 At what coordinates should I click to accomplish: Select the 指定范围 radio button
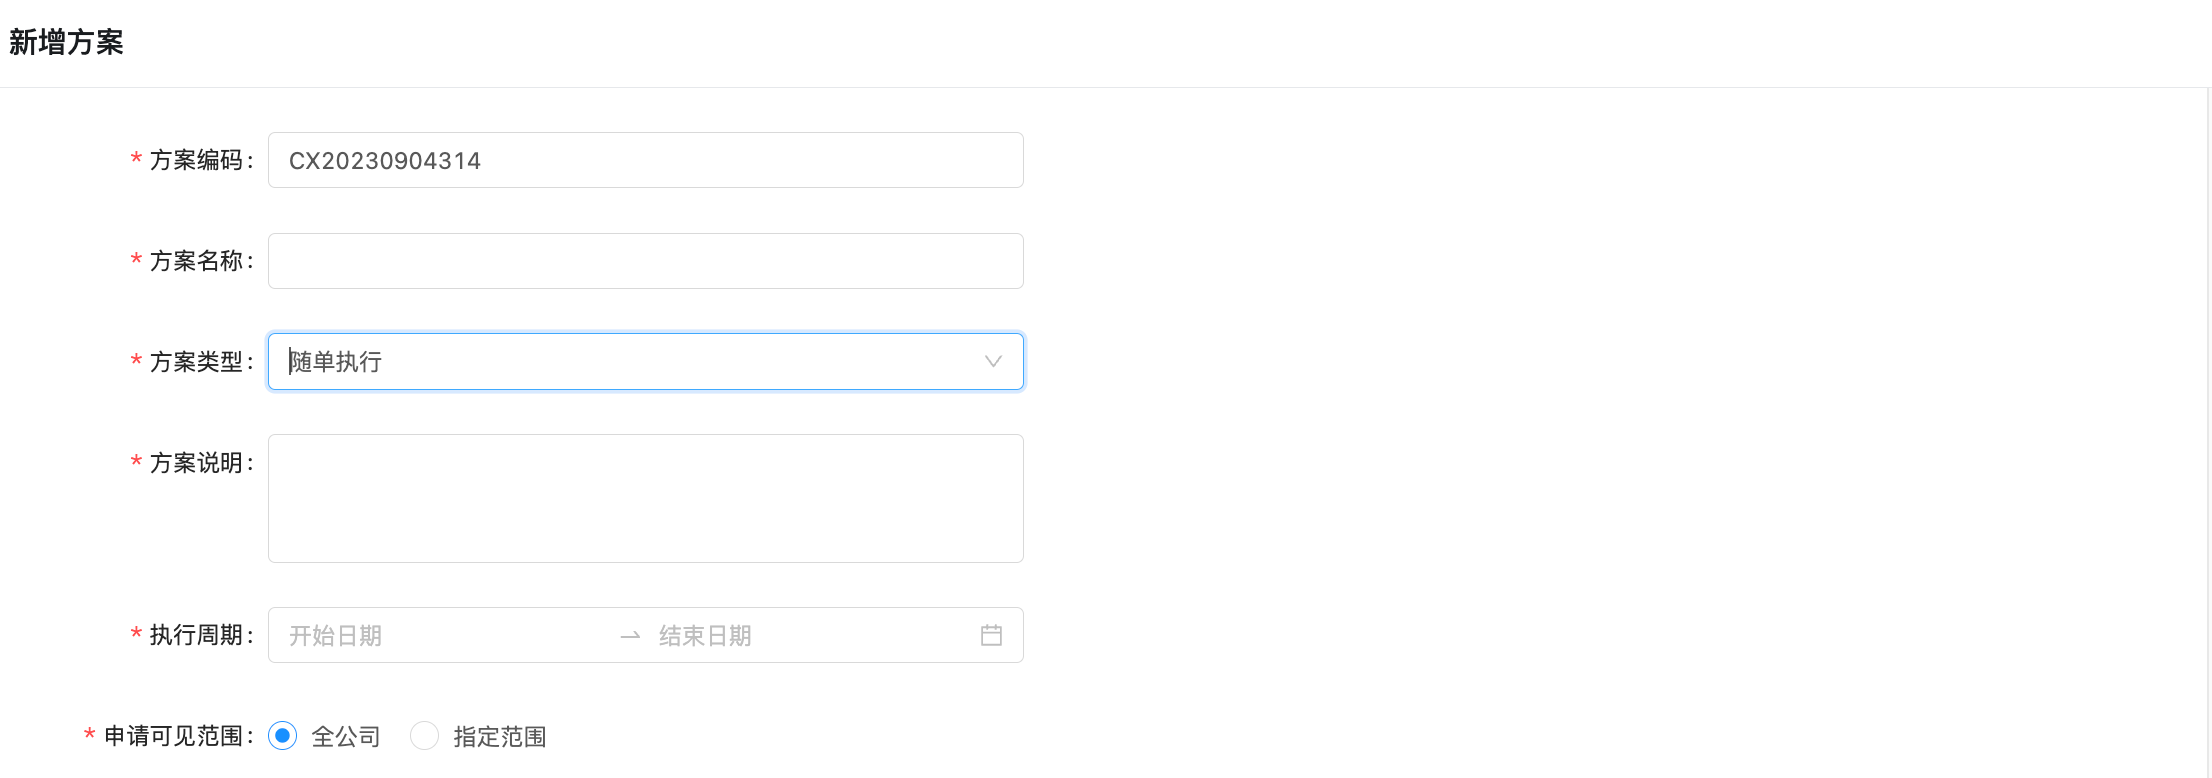pyautogui.click(x=425, y=736)
